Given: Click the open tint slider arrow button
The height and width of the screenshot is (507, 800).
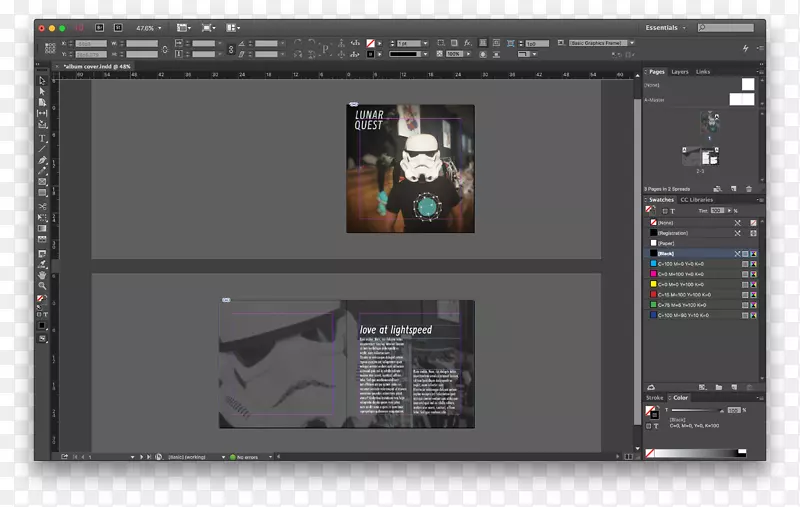Looking at the screenshot, I should click(x=729, y=210).
